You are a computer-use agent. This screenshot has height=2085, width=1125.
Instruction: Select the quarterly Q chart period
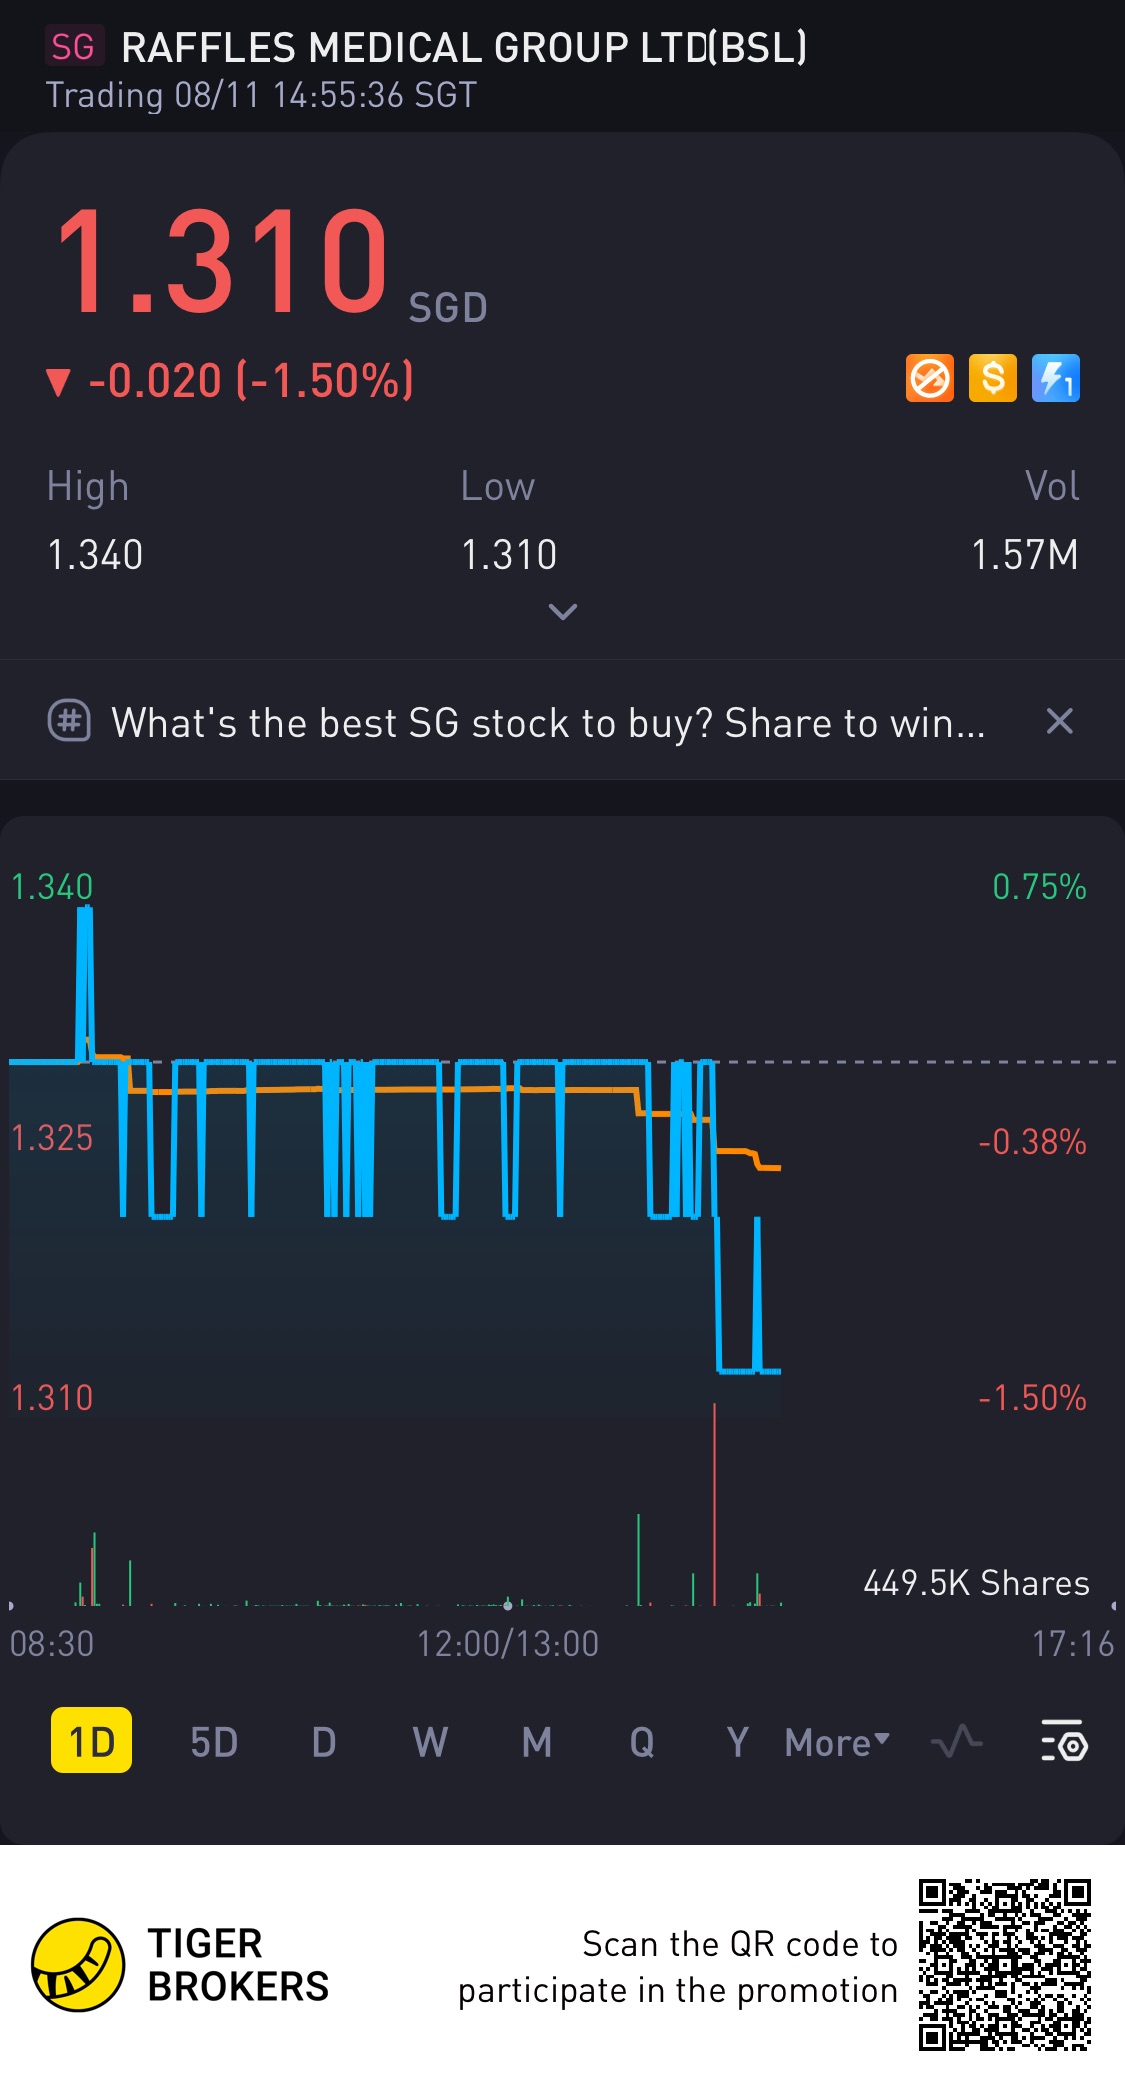(x=642, y=1742)
